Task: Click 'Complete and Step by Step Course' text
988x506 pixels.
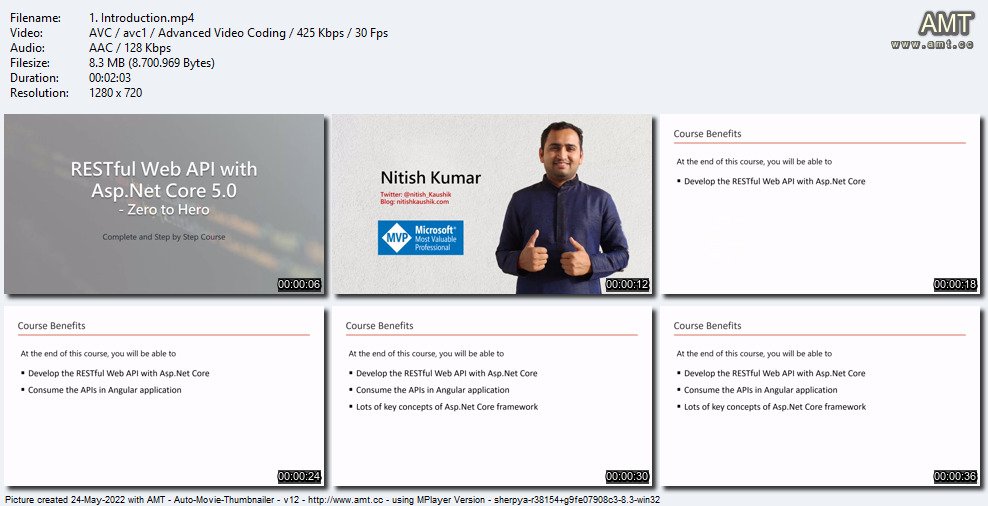Action: [x=164, y=238]
